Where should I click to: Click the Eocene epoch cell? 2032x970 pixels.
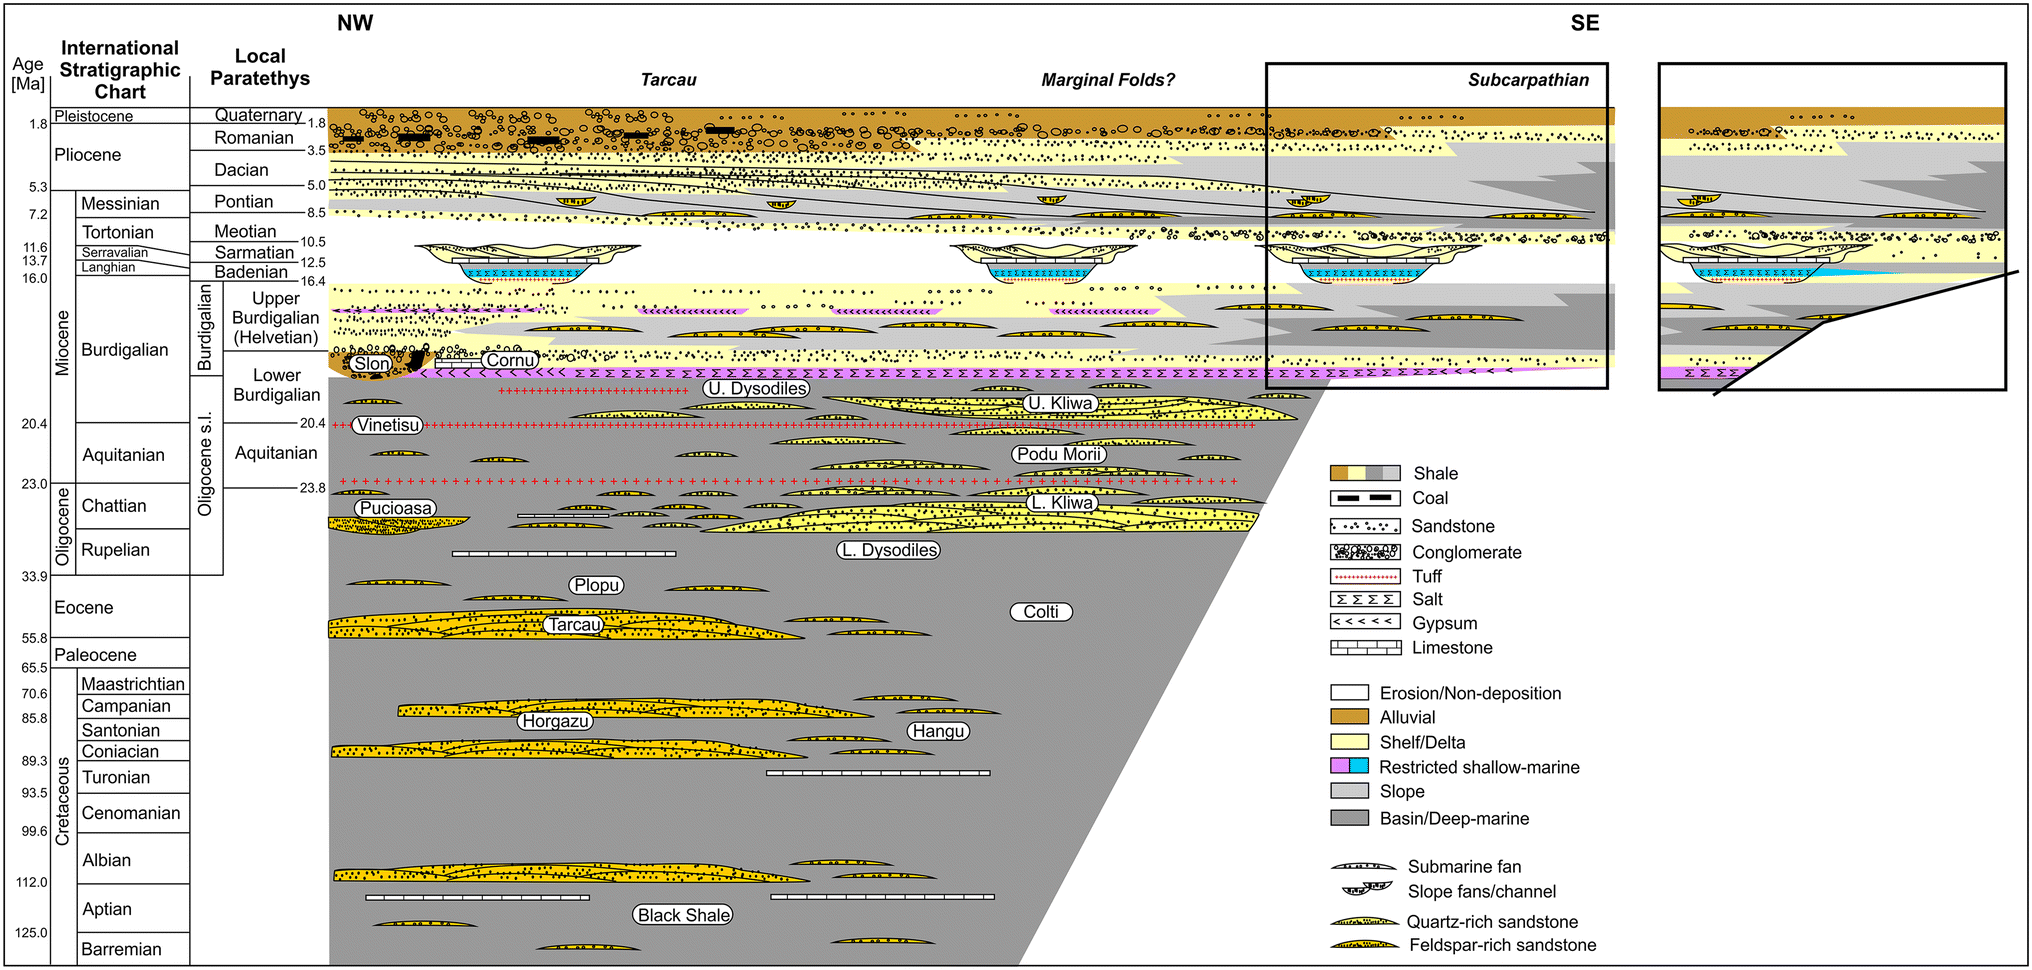pos(120,607)
